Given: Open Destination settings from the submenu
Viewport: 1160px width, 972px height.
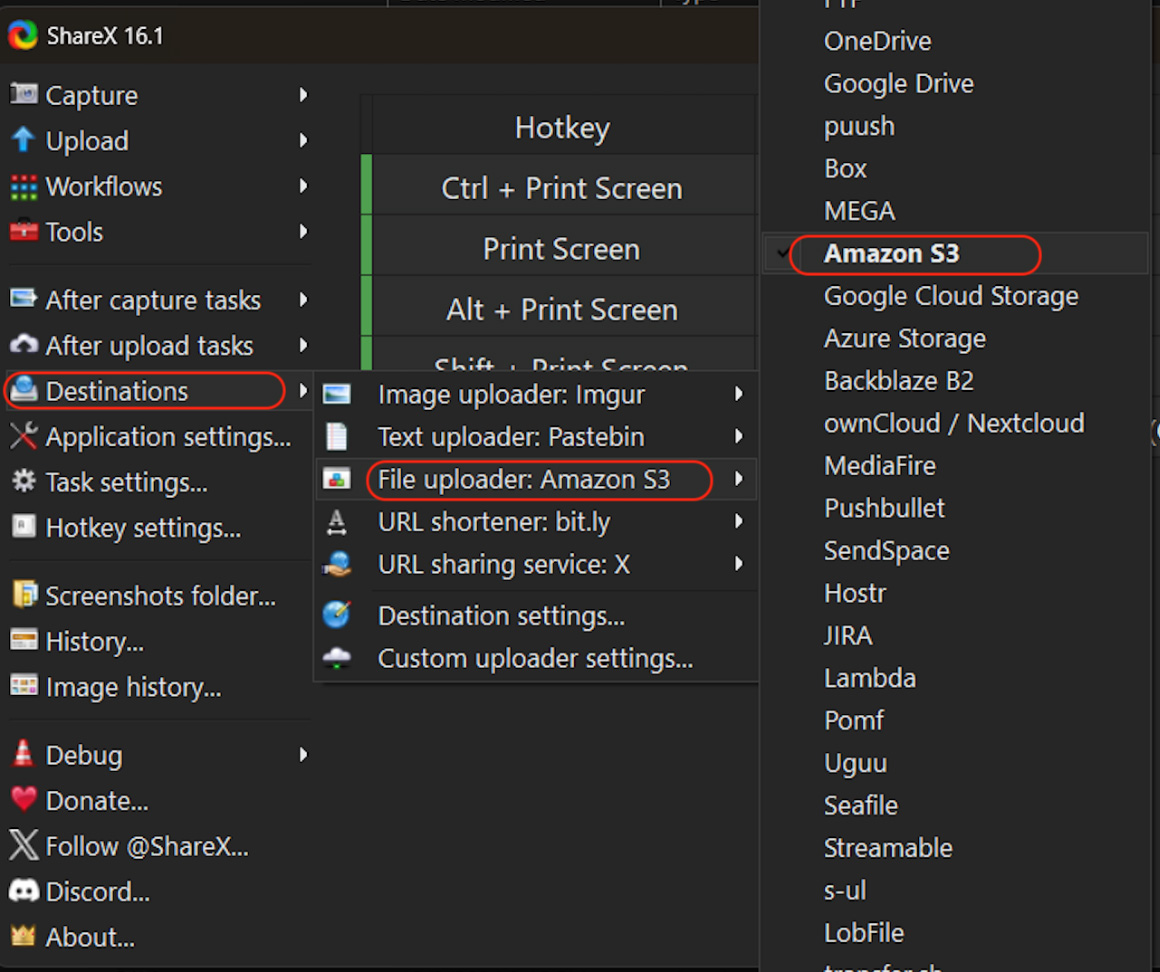Looking at the screenshot, I should coord(501,616).
